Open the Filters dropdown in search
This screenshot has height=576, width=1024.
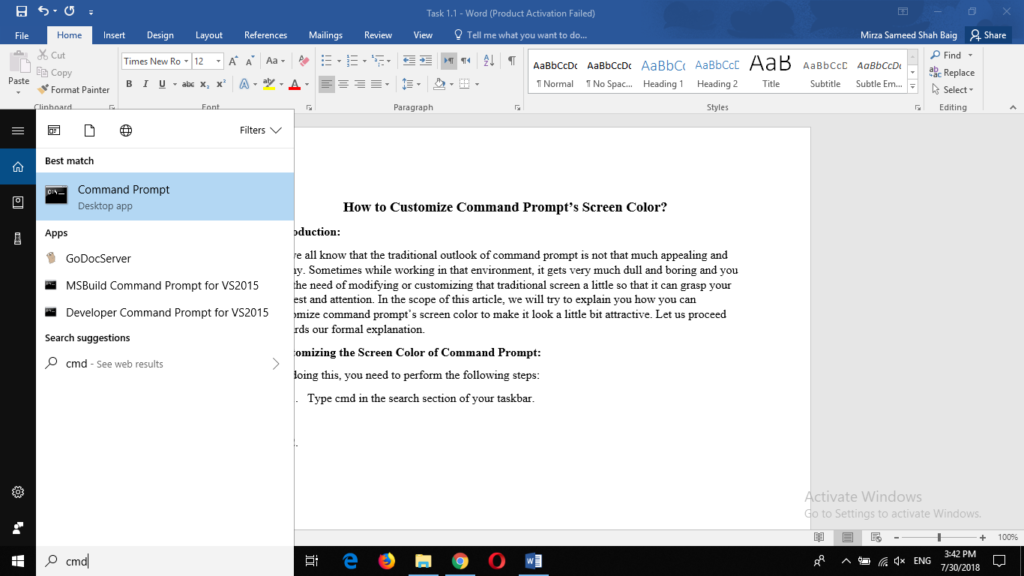tap(260, 131)
